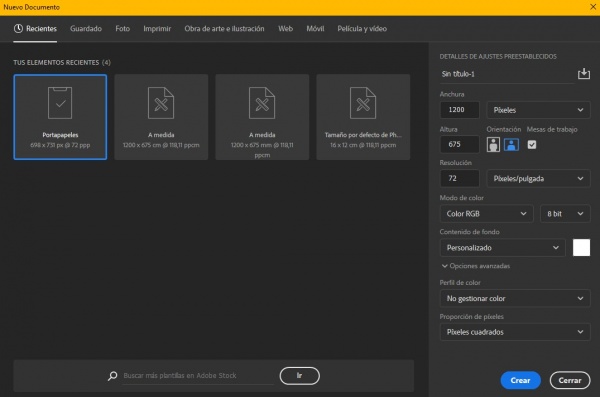Switch to the Imprimir tab
Image resolution: width=600 pixels, height=397 pixels.
click(157, 29)
